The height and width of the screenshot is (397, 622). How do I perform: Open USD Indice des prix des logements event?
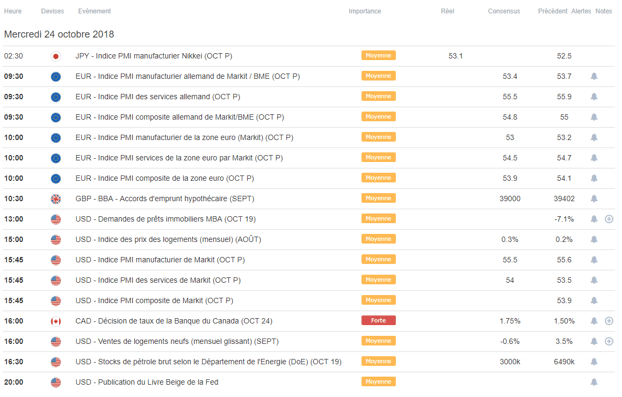click(168, 239)
